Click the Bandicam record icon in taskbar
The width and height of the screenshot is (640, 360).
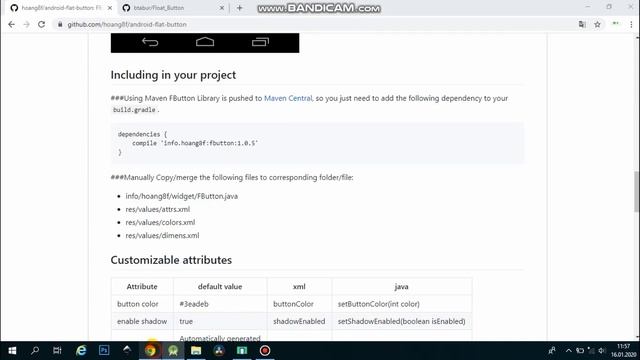265,351
